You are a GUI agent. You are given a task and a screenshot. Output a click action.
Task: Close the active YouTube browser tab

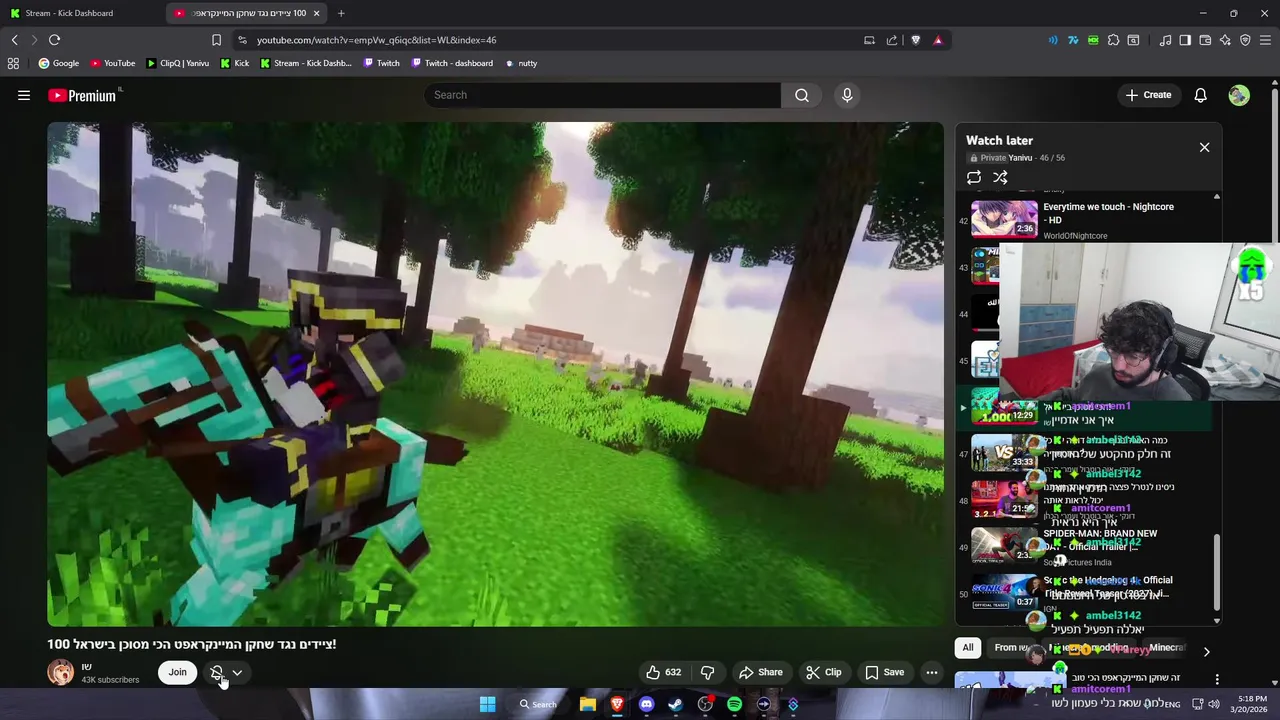(x=317, y=13)
